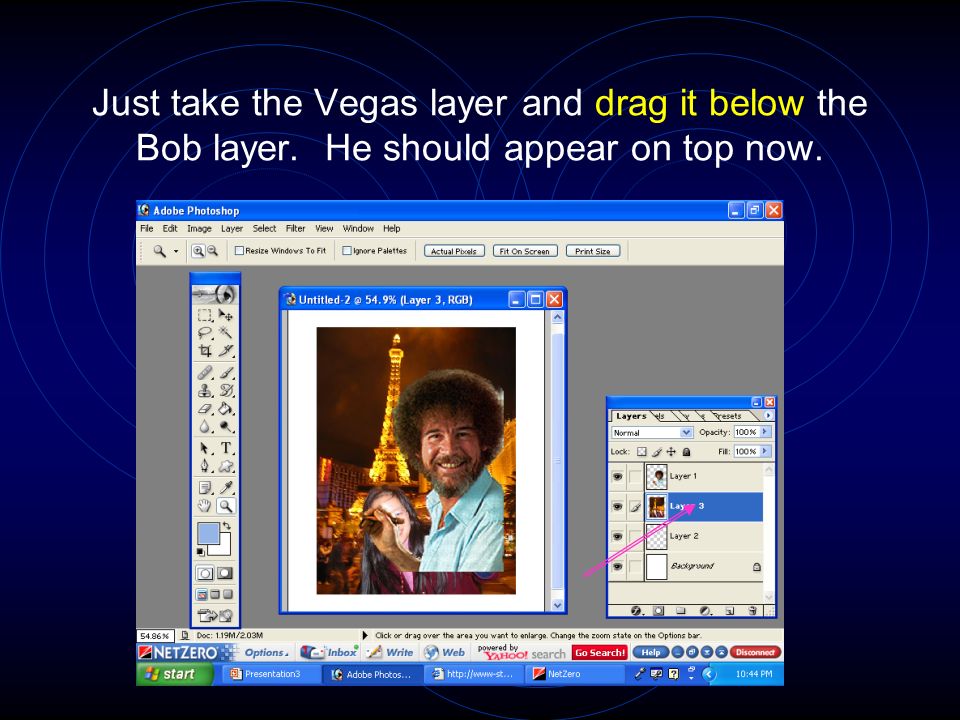Select the Magic Wand tool
Viewport: 960px width, 720px height.
225,333
